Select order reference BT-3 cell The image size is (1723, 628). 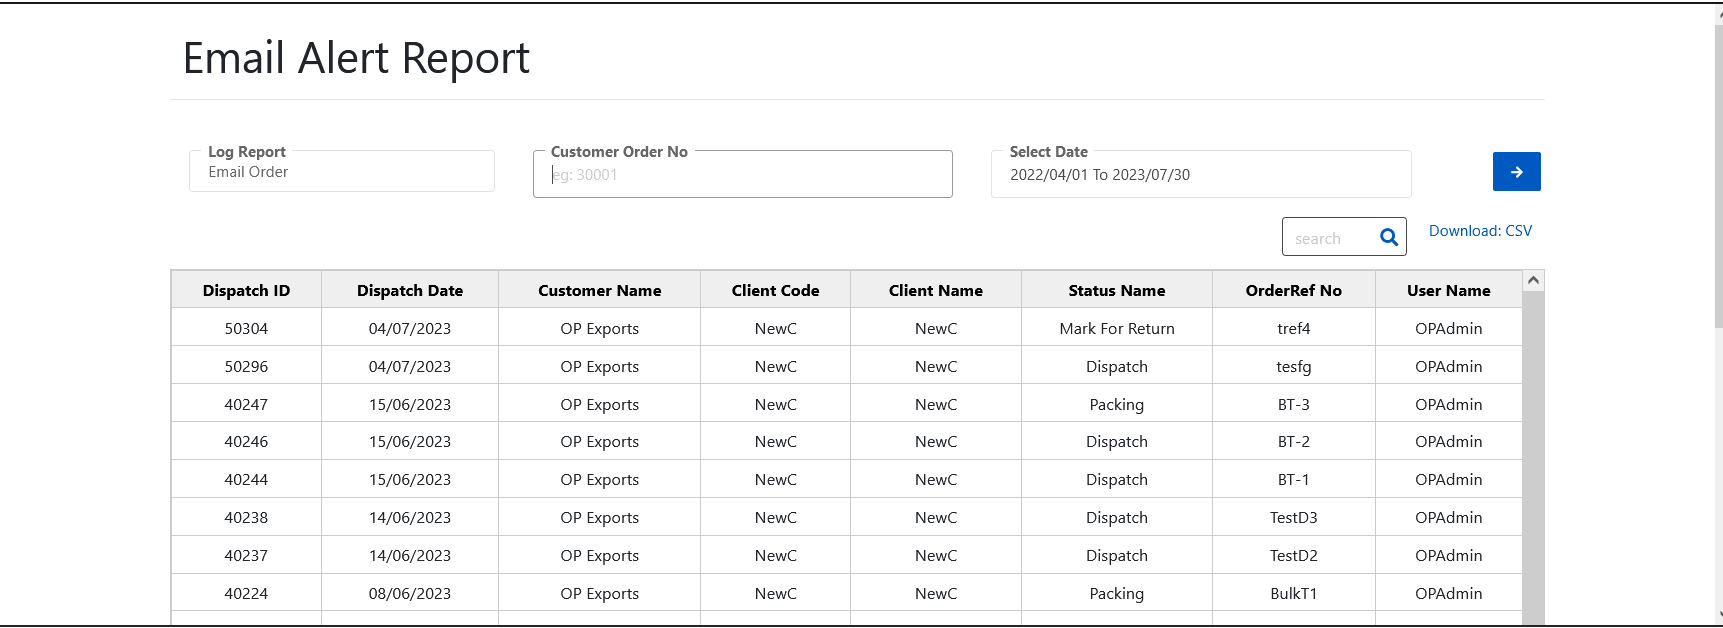pos(1294,404)
